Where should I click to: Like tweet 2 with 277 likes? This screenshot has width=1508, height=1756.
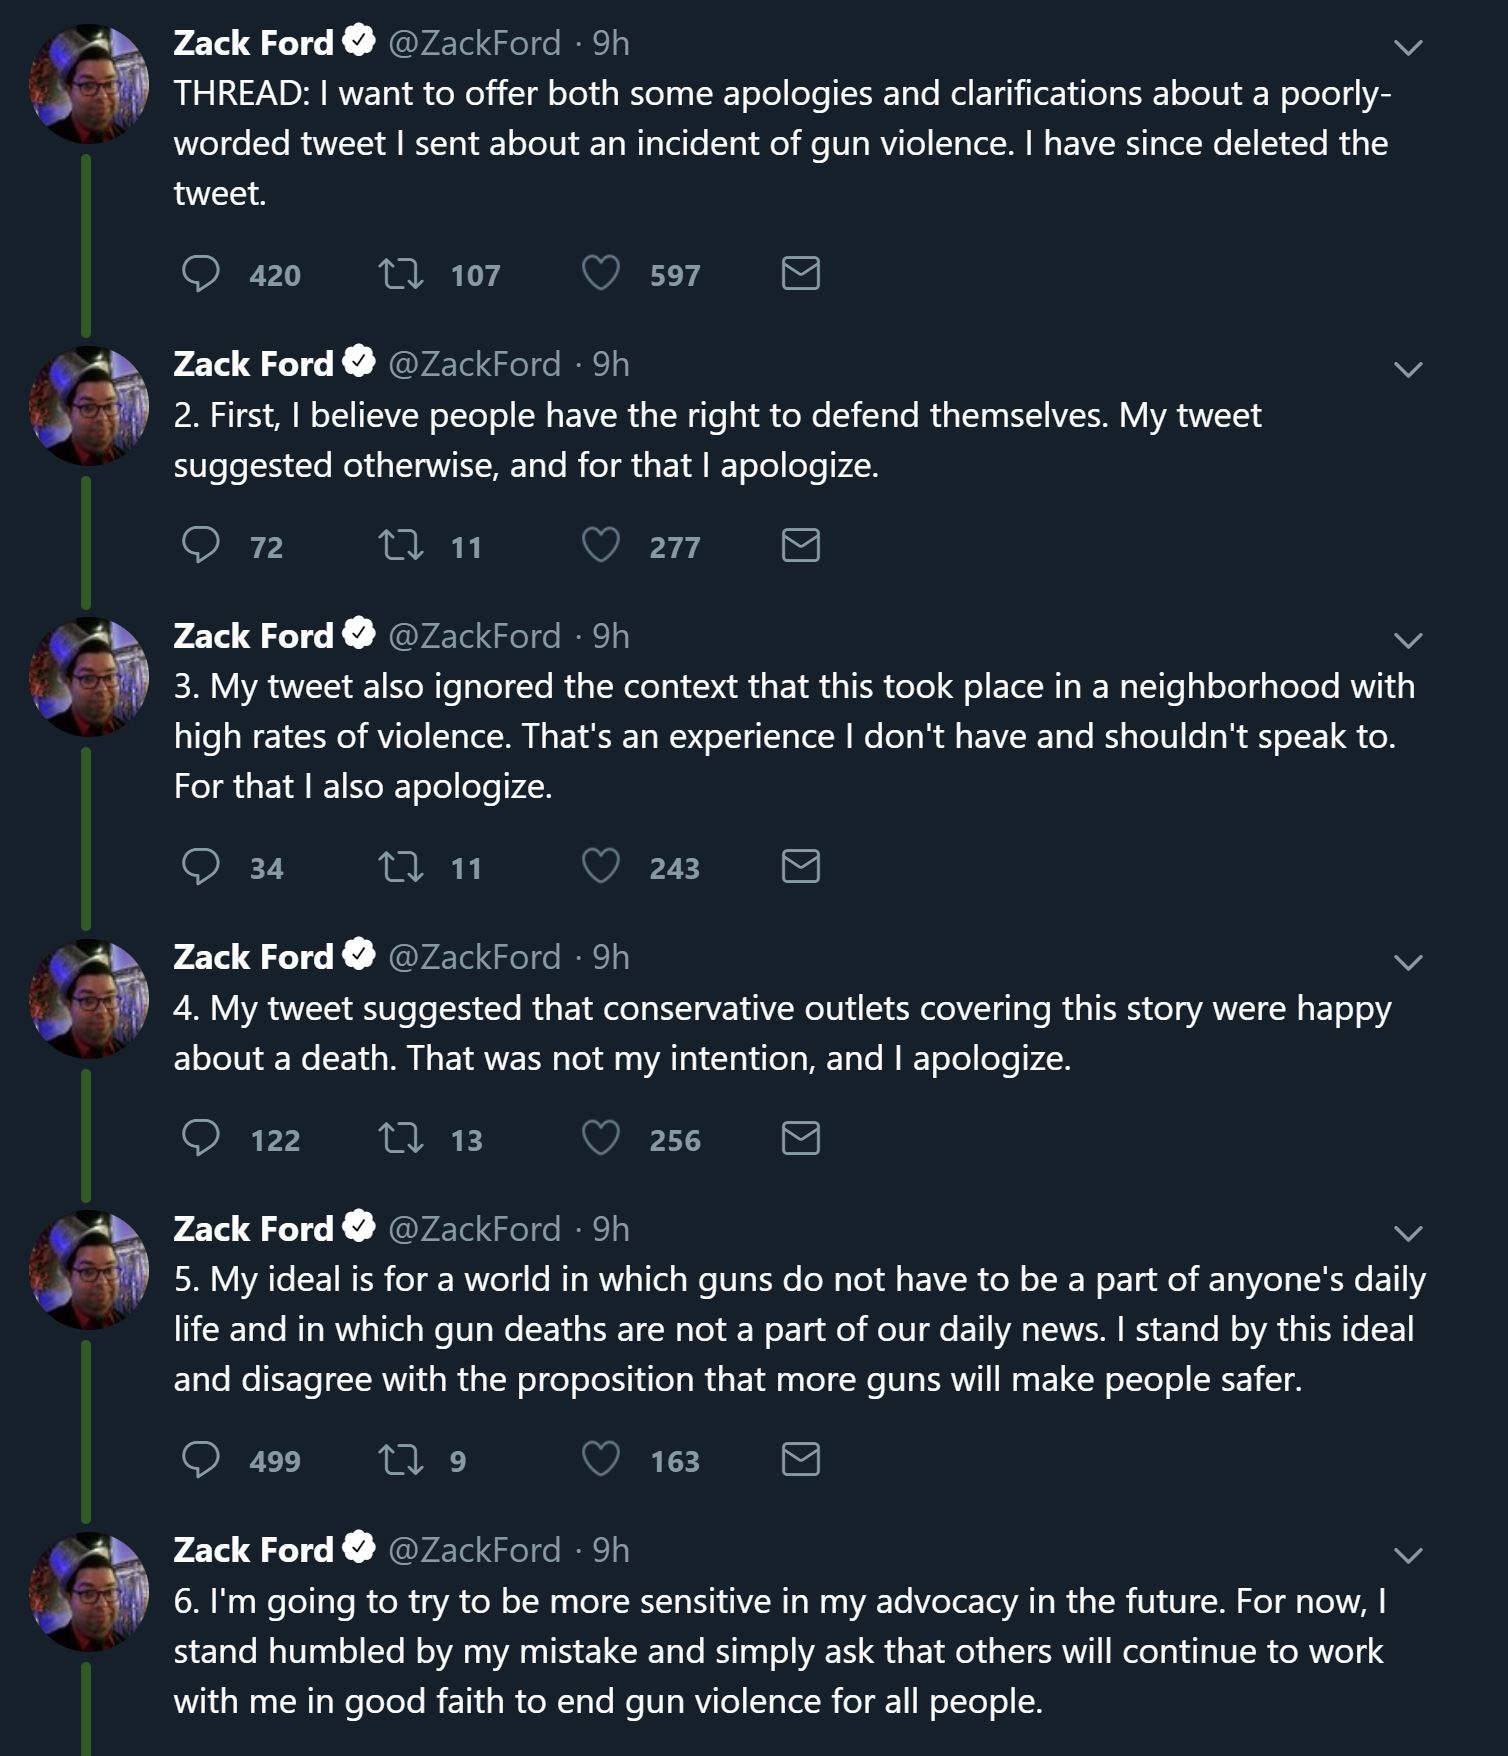coord(601,545)
